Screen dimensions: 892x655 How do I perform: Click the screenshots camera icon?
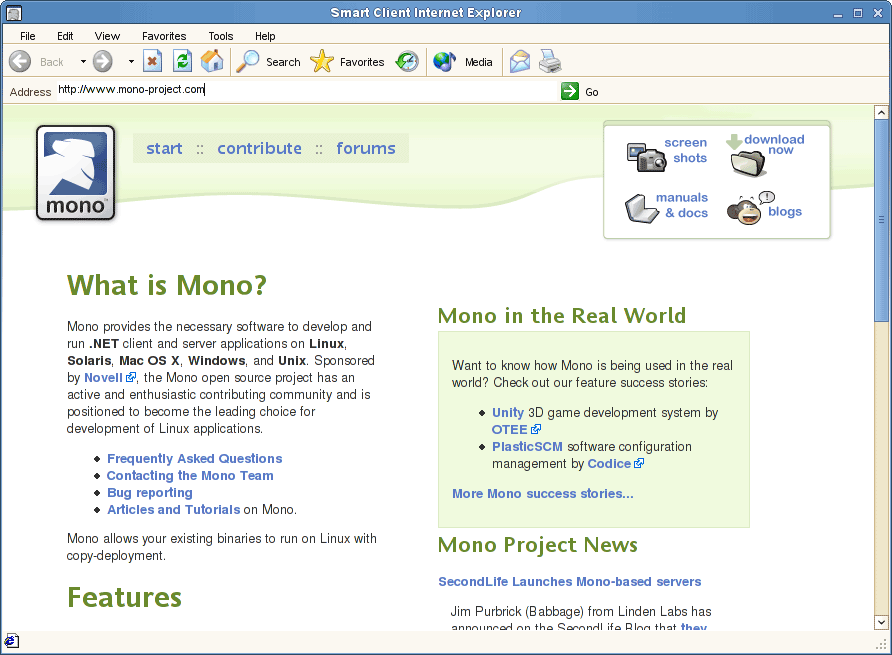646,158
